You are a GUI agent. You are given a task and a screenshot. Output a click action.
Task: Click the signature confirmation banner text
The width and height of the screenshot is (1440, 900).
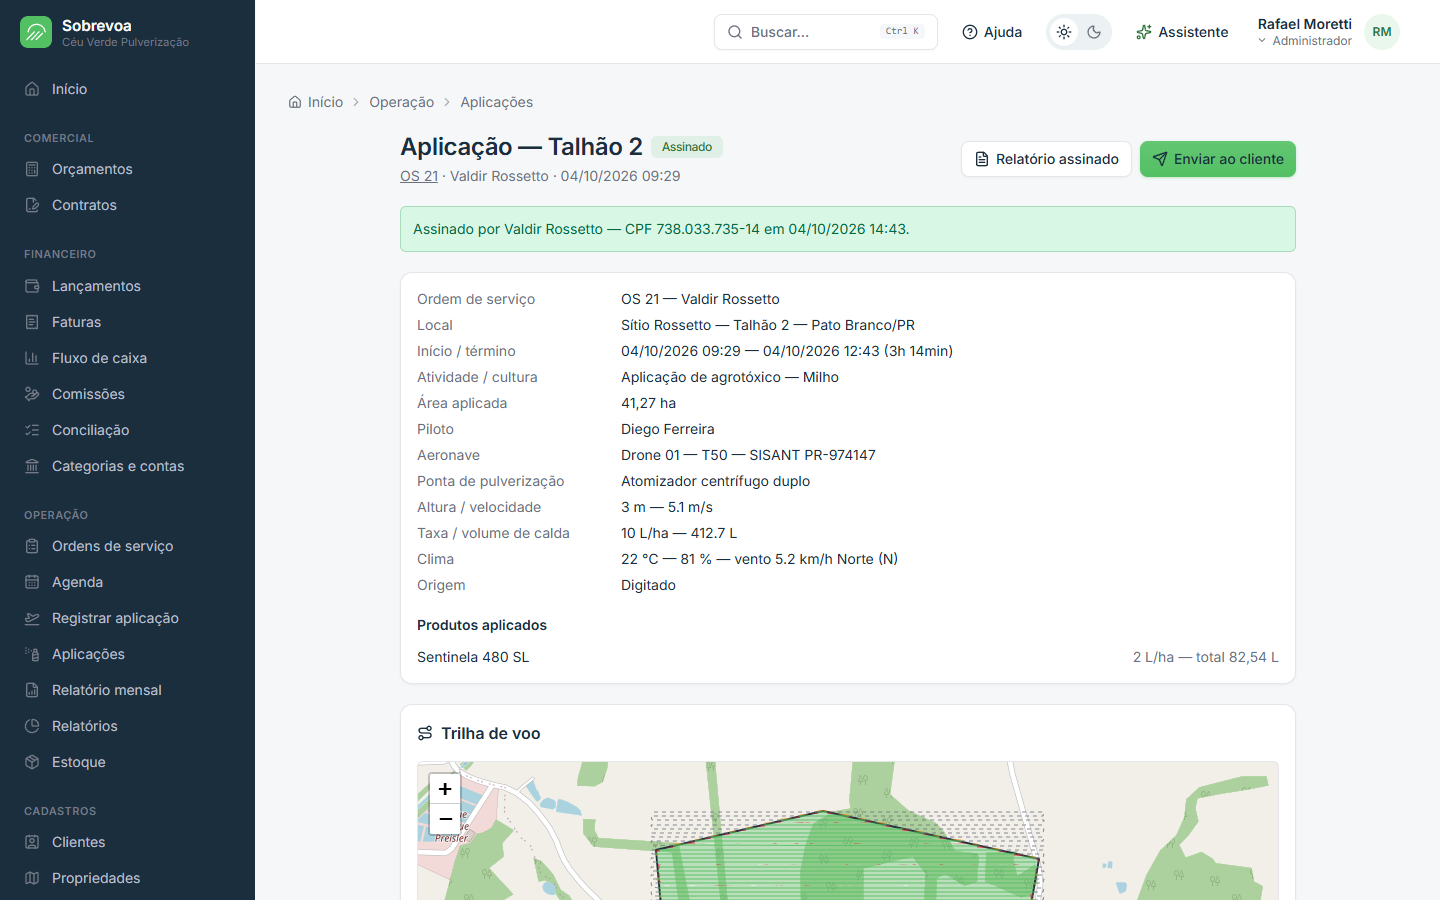pyautogui.click(x=661, y=229)
